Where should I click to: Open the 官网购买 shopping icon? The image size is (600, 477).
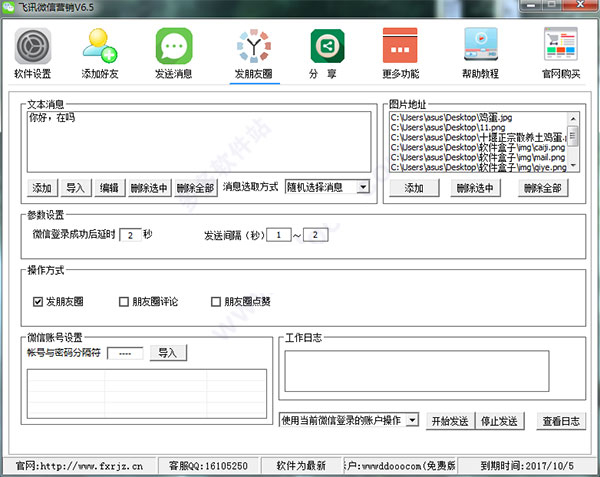pos(561,44)
